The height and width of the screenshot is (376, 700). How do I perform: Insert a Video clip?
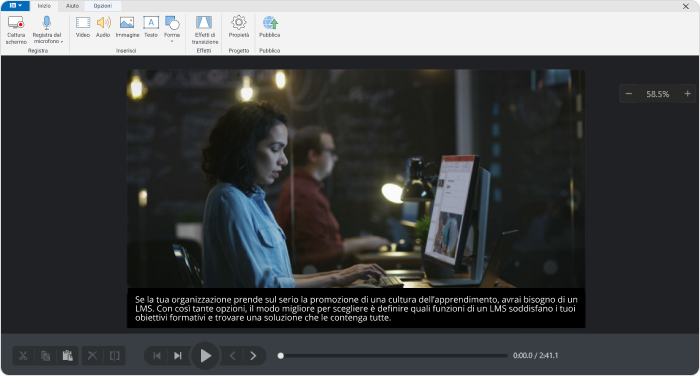[83, 27]
